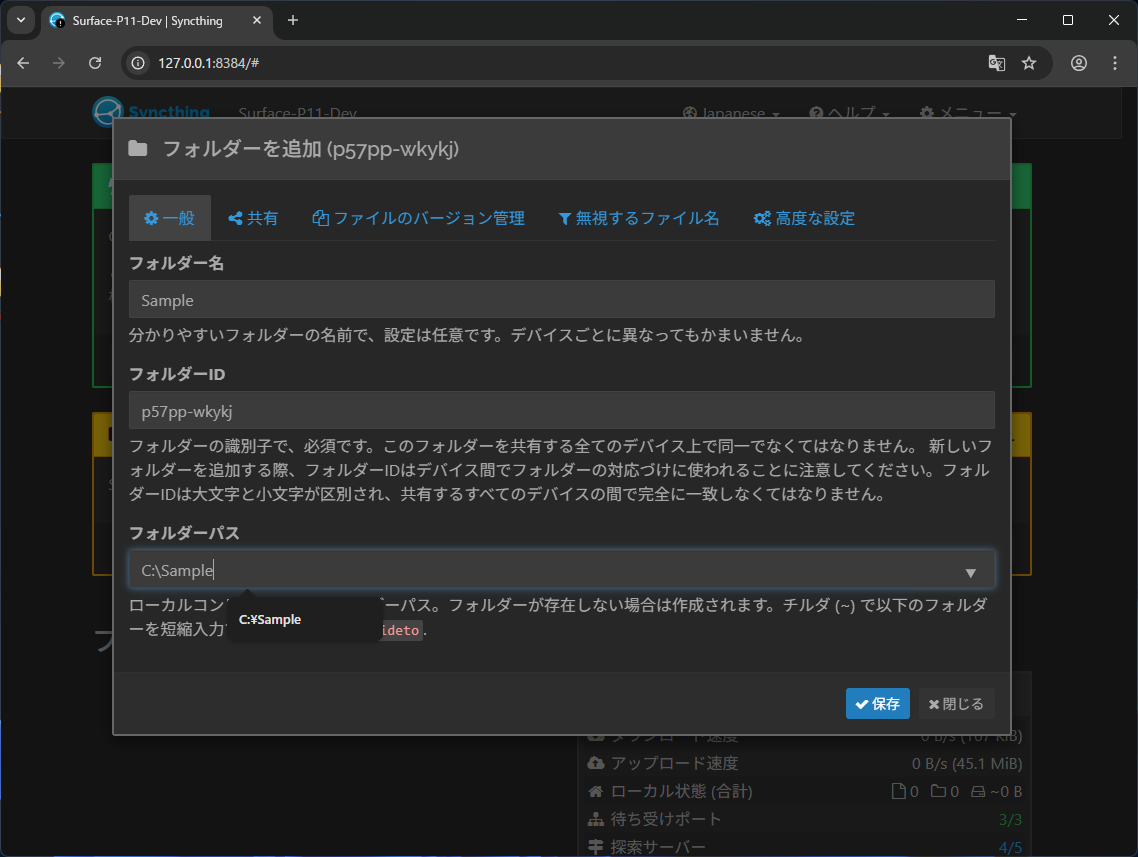Open the ヘルプ question-mark icon
Image resolution: width=1138 pixels, height=857 pixels.
(815, 113)
